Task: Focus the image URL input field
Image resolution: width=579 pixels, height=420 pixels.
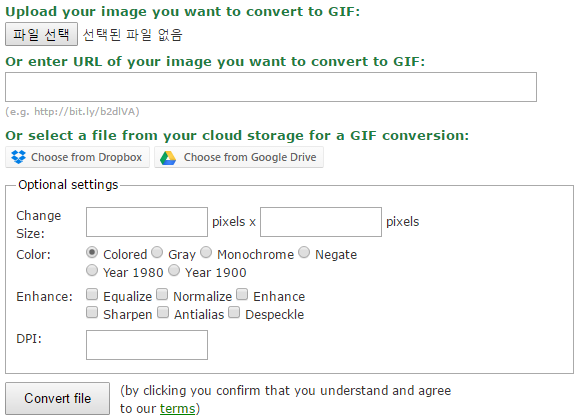Action: point(271,87)
